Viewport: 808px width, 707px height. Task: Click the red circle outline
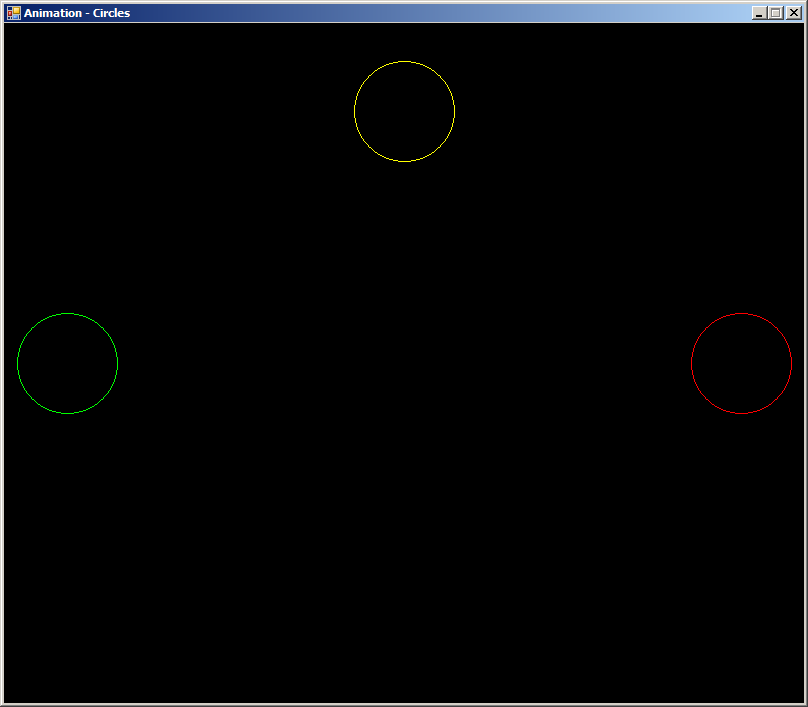742,363
